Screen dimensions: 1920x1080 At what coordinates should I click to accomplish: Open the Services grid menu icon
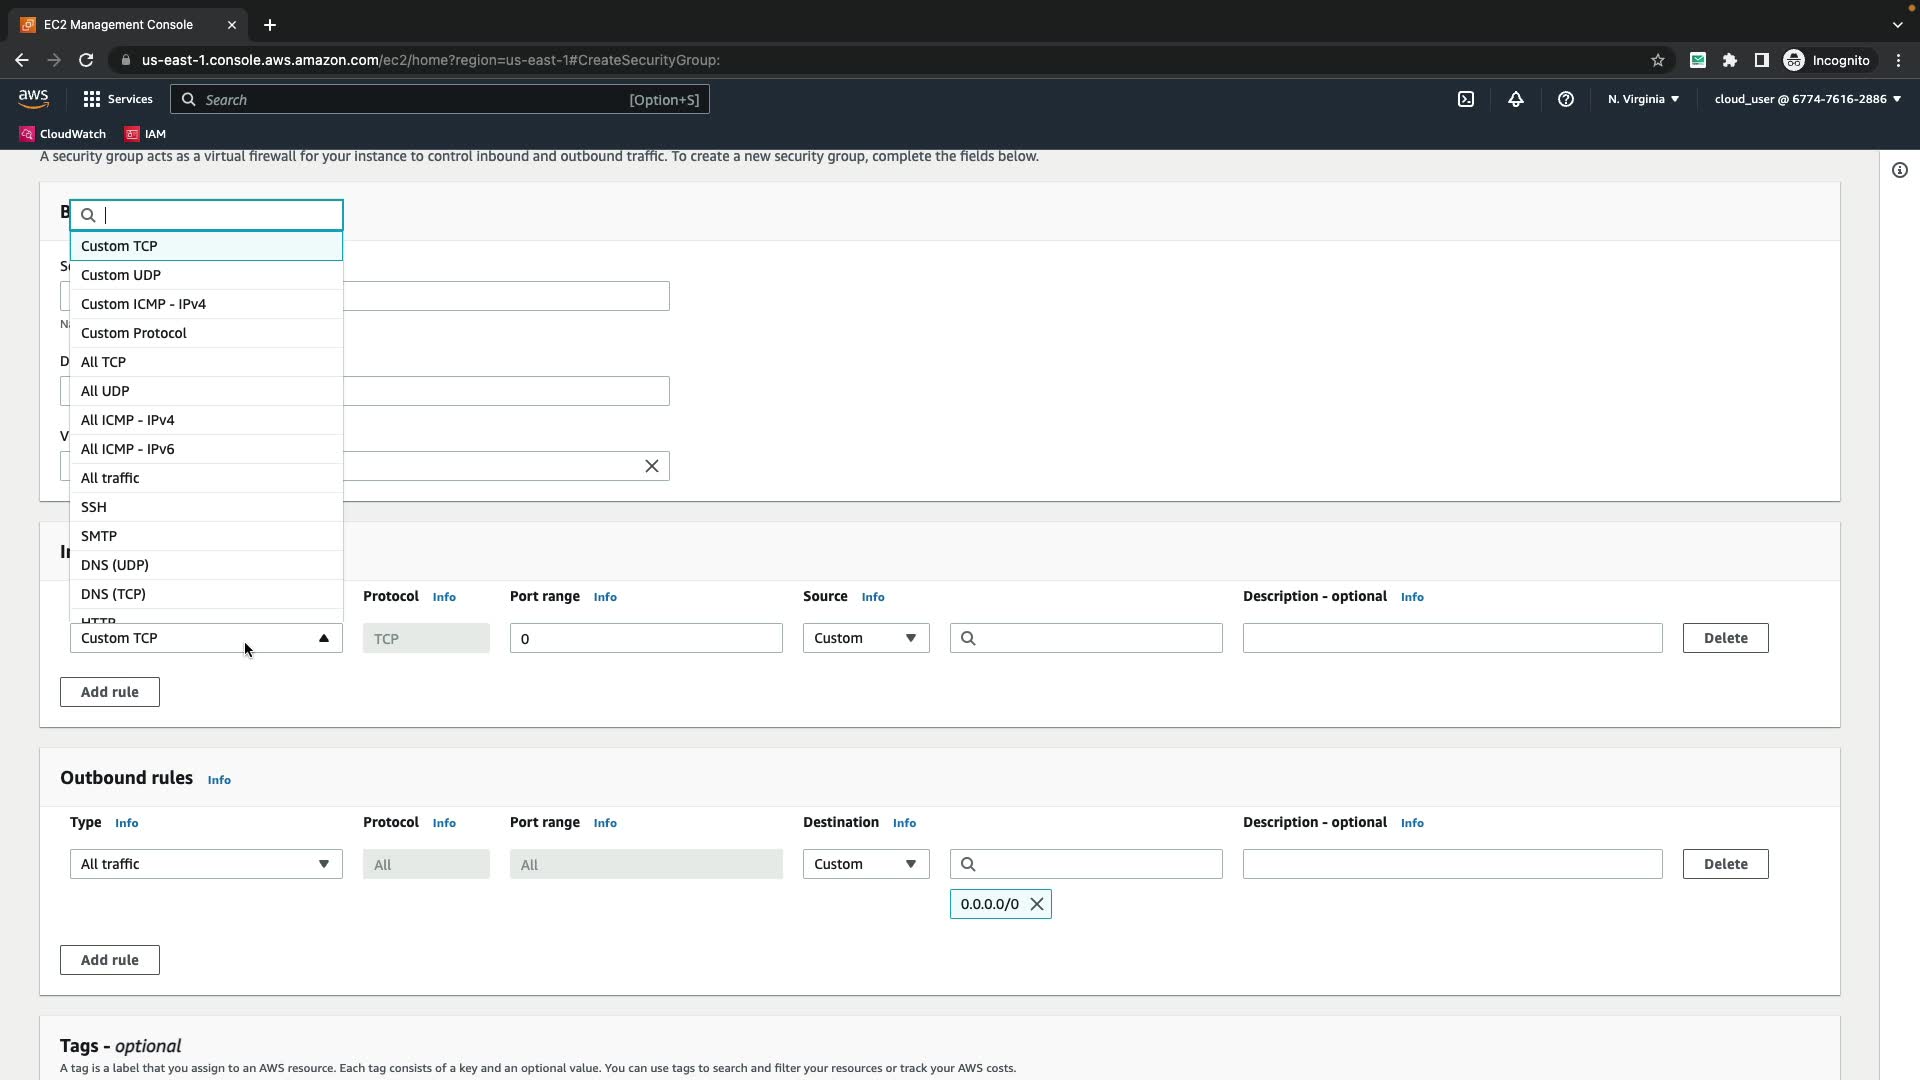coord(92,99)
